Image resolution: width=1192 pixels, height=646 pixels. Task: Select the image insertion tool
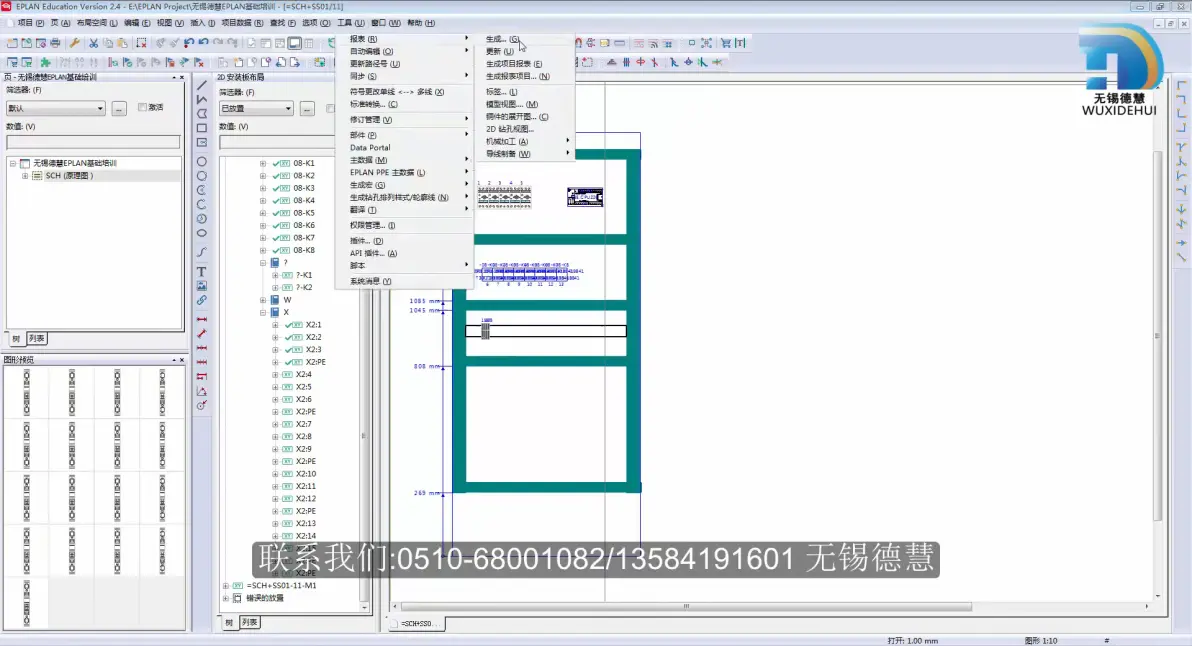201,286
